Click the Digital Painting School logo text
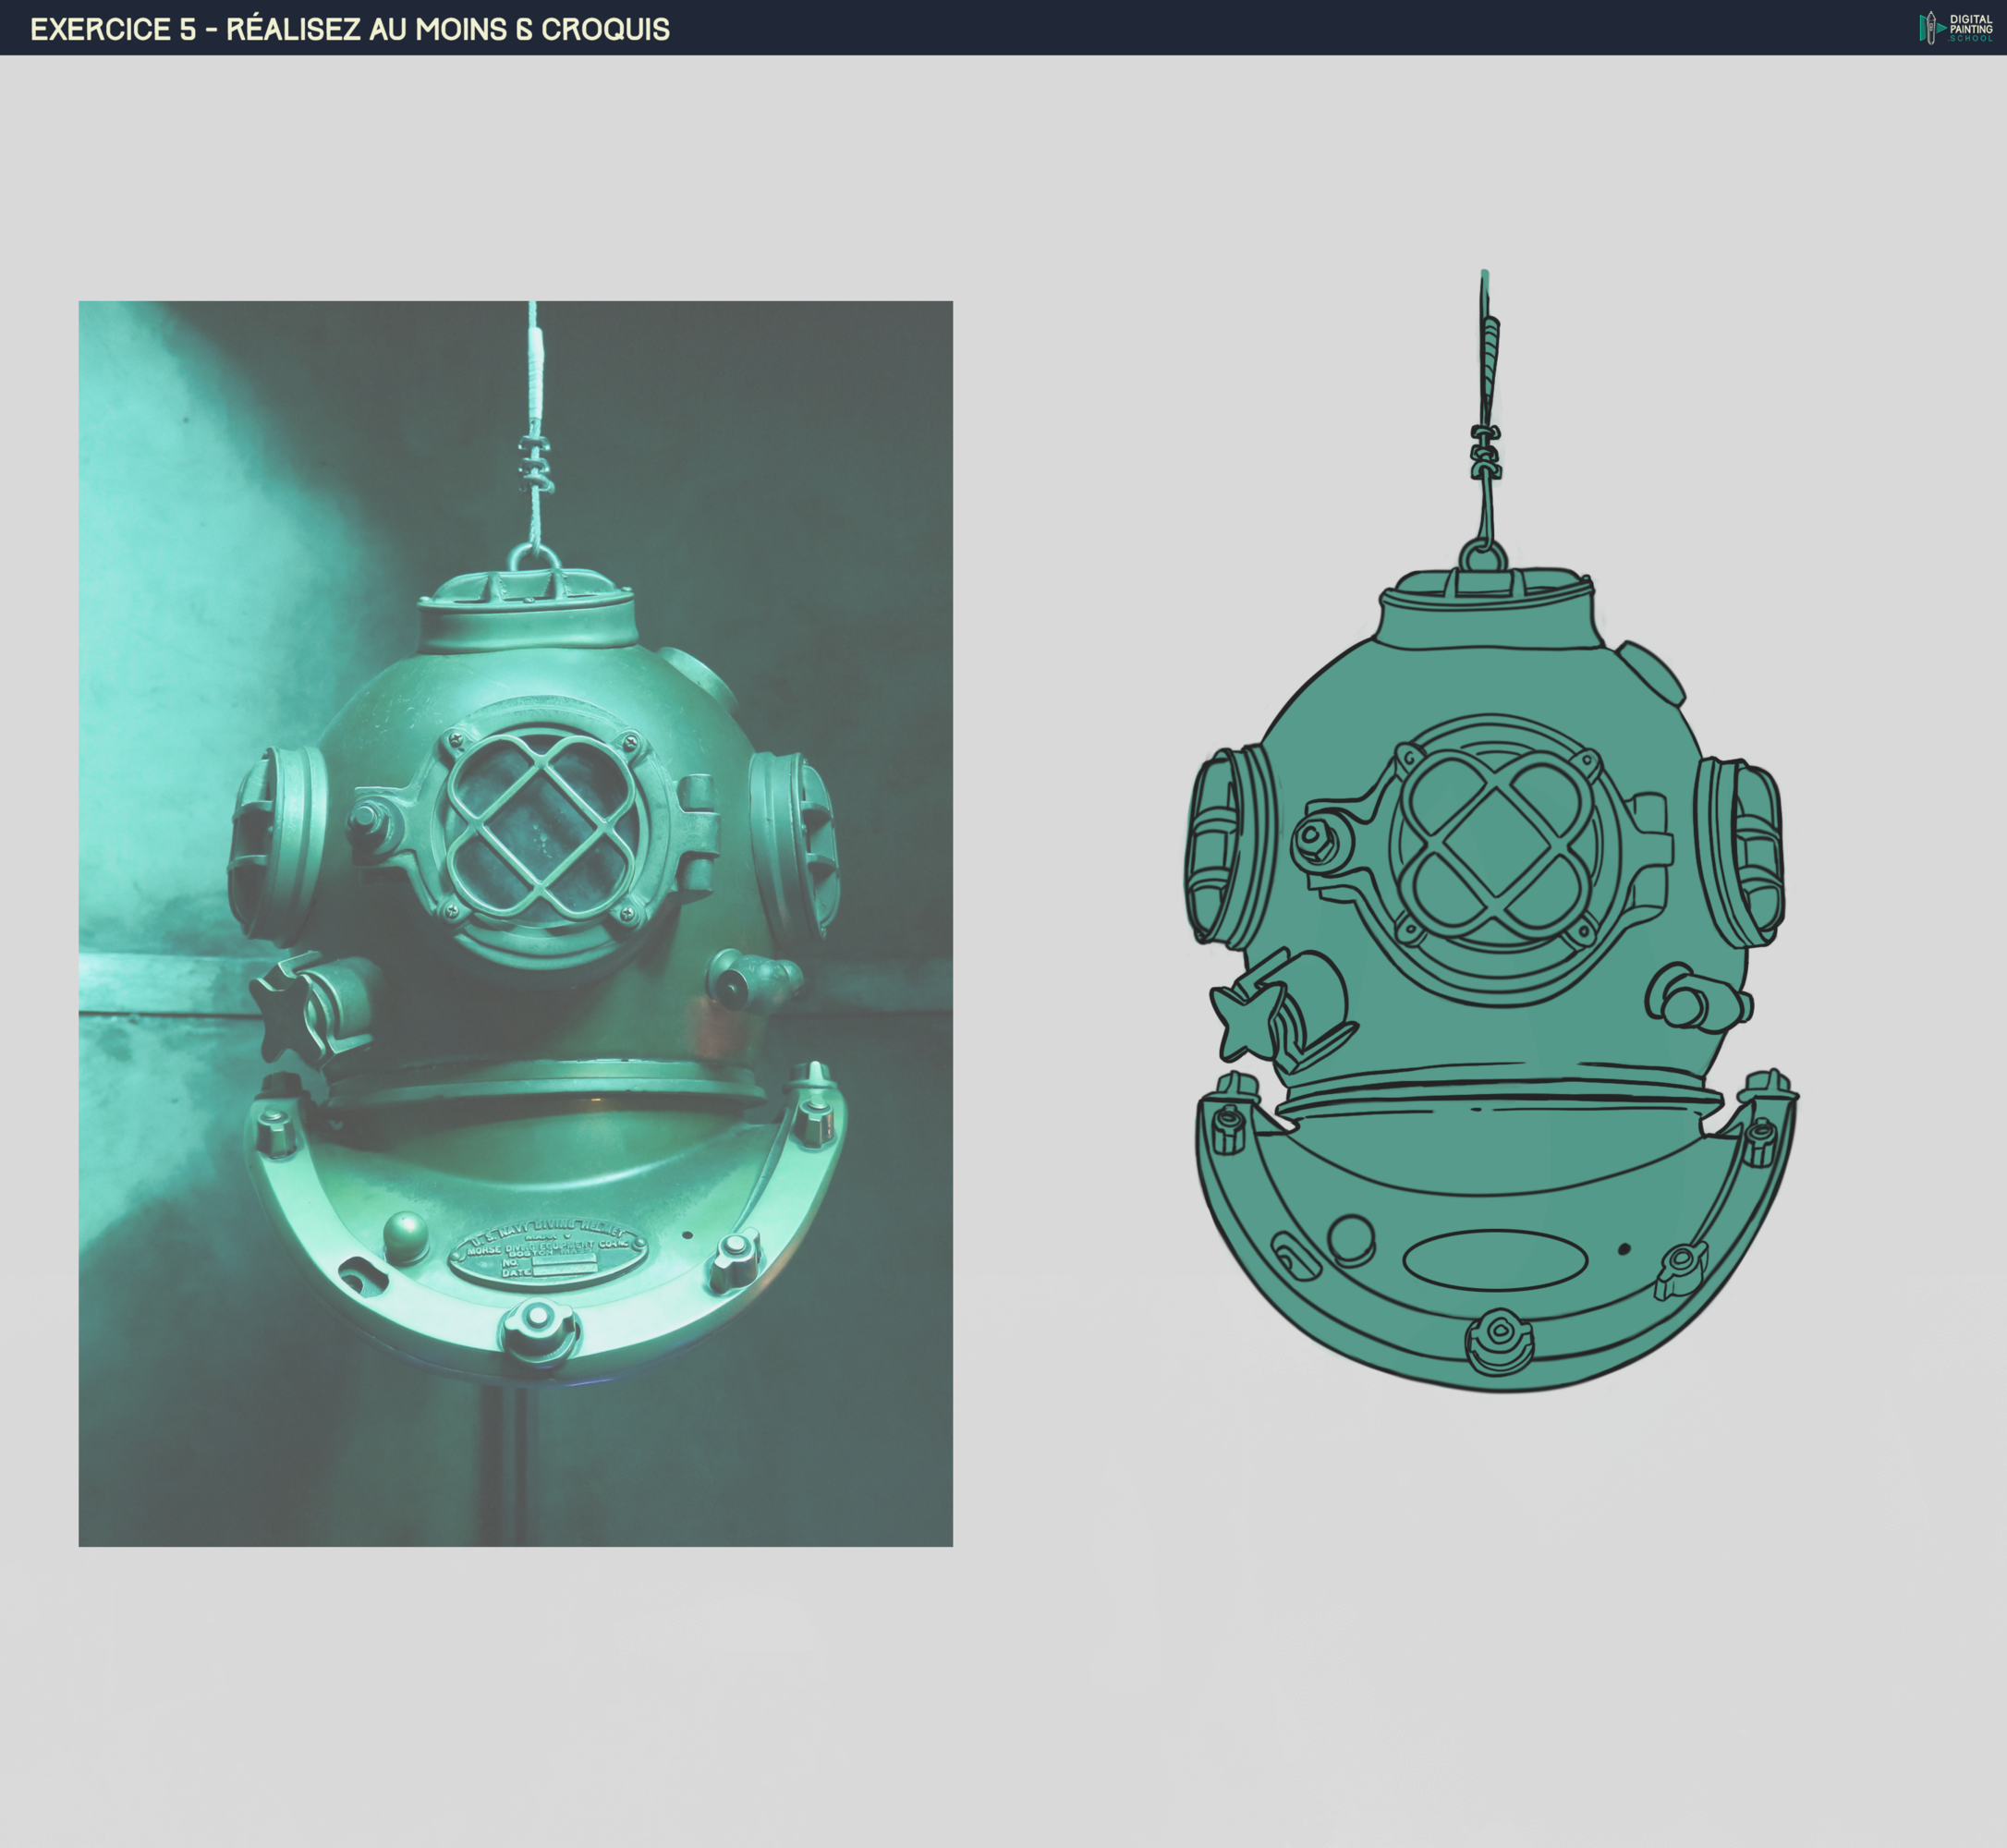 tap(1971, 27)
